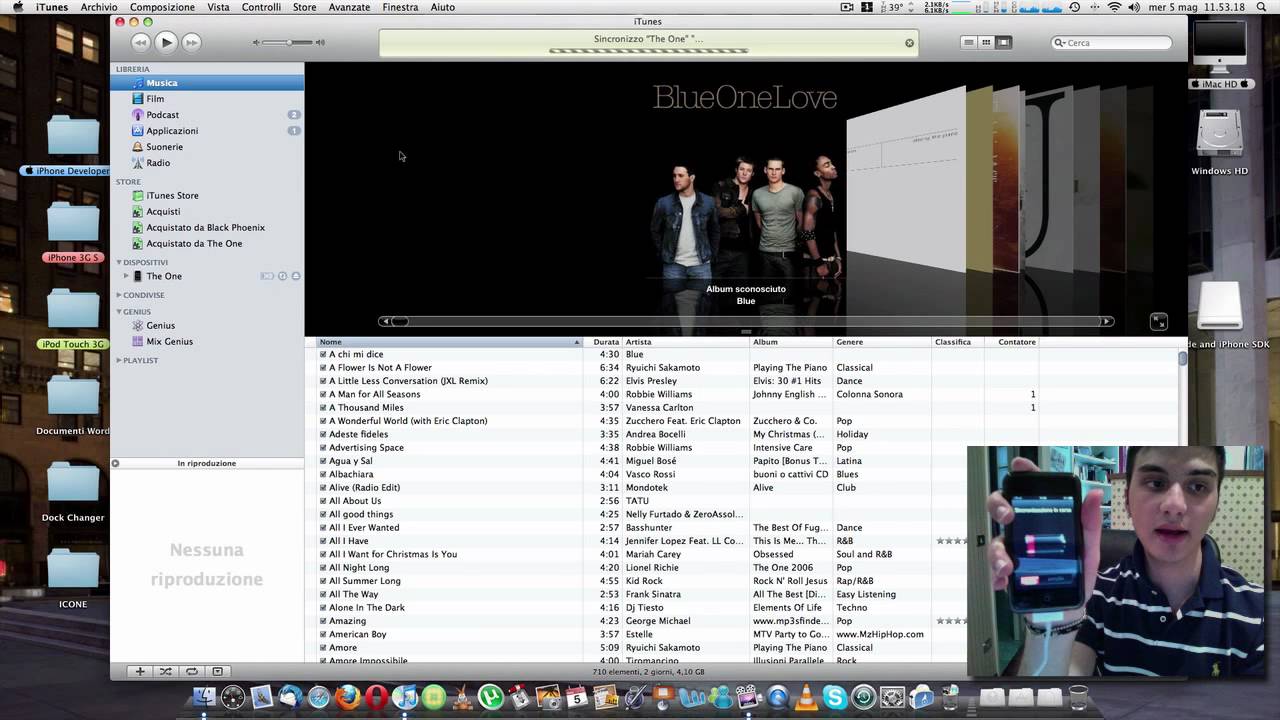
Task: Sort by the Durata column
Action: point(603,342)
